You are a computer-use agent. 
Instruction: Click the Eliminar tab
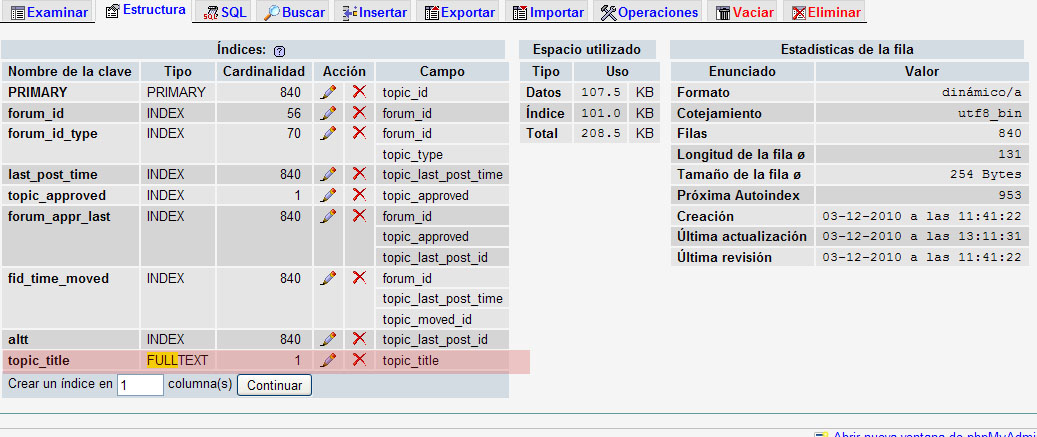tap(826, 12)
